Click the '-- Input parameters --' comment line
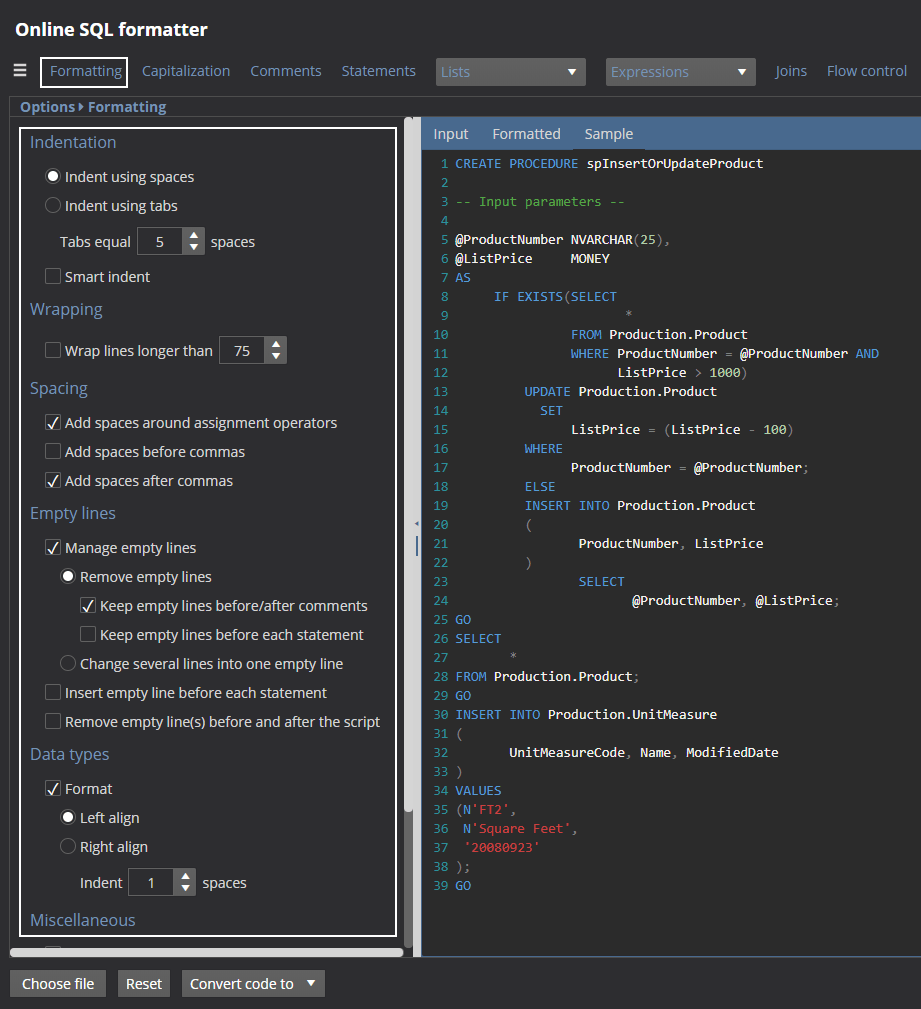Viewport: 921px width, 1009px height. tap(540, 201)
